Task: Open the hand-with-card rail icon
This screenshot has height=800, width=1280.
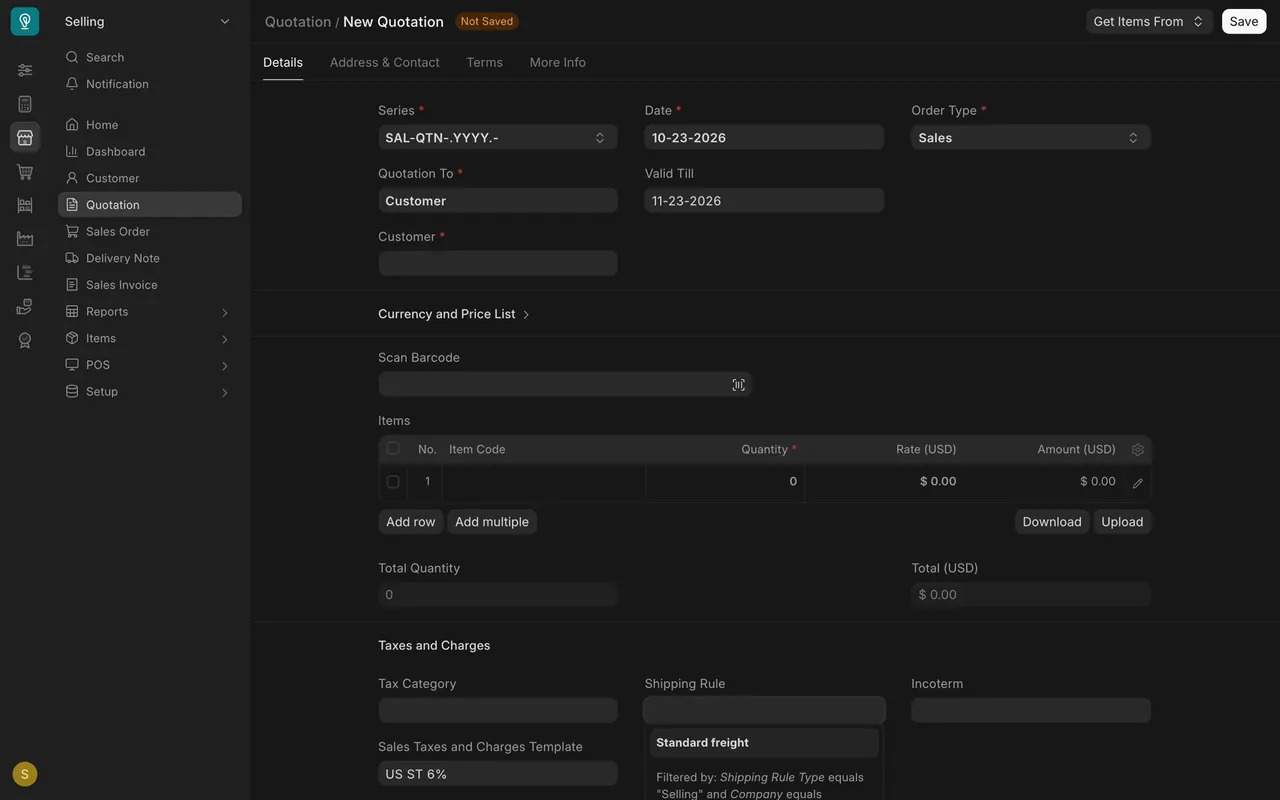Action: click(x=25, y=307)
